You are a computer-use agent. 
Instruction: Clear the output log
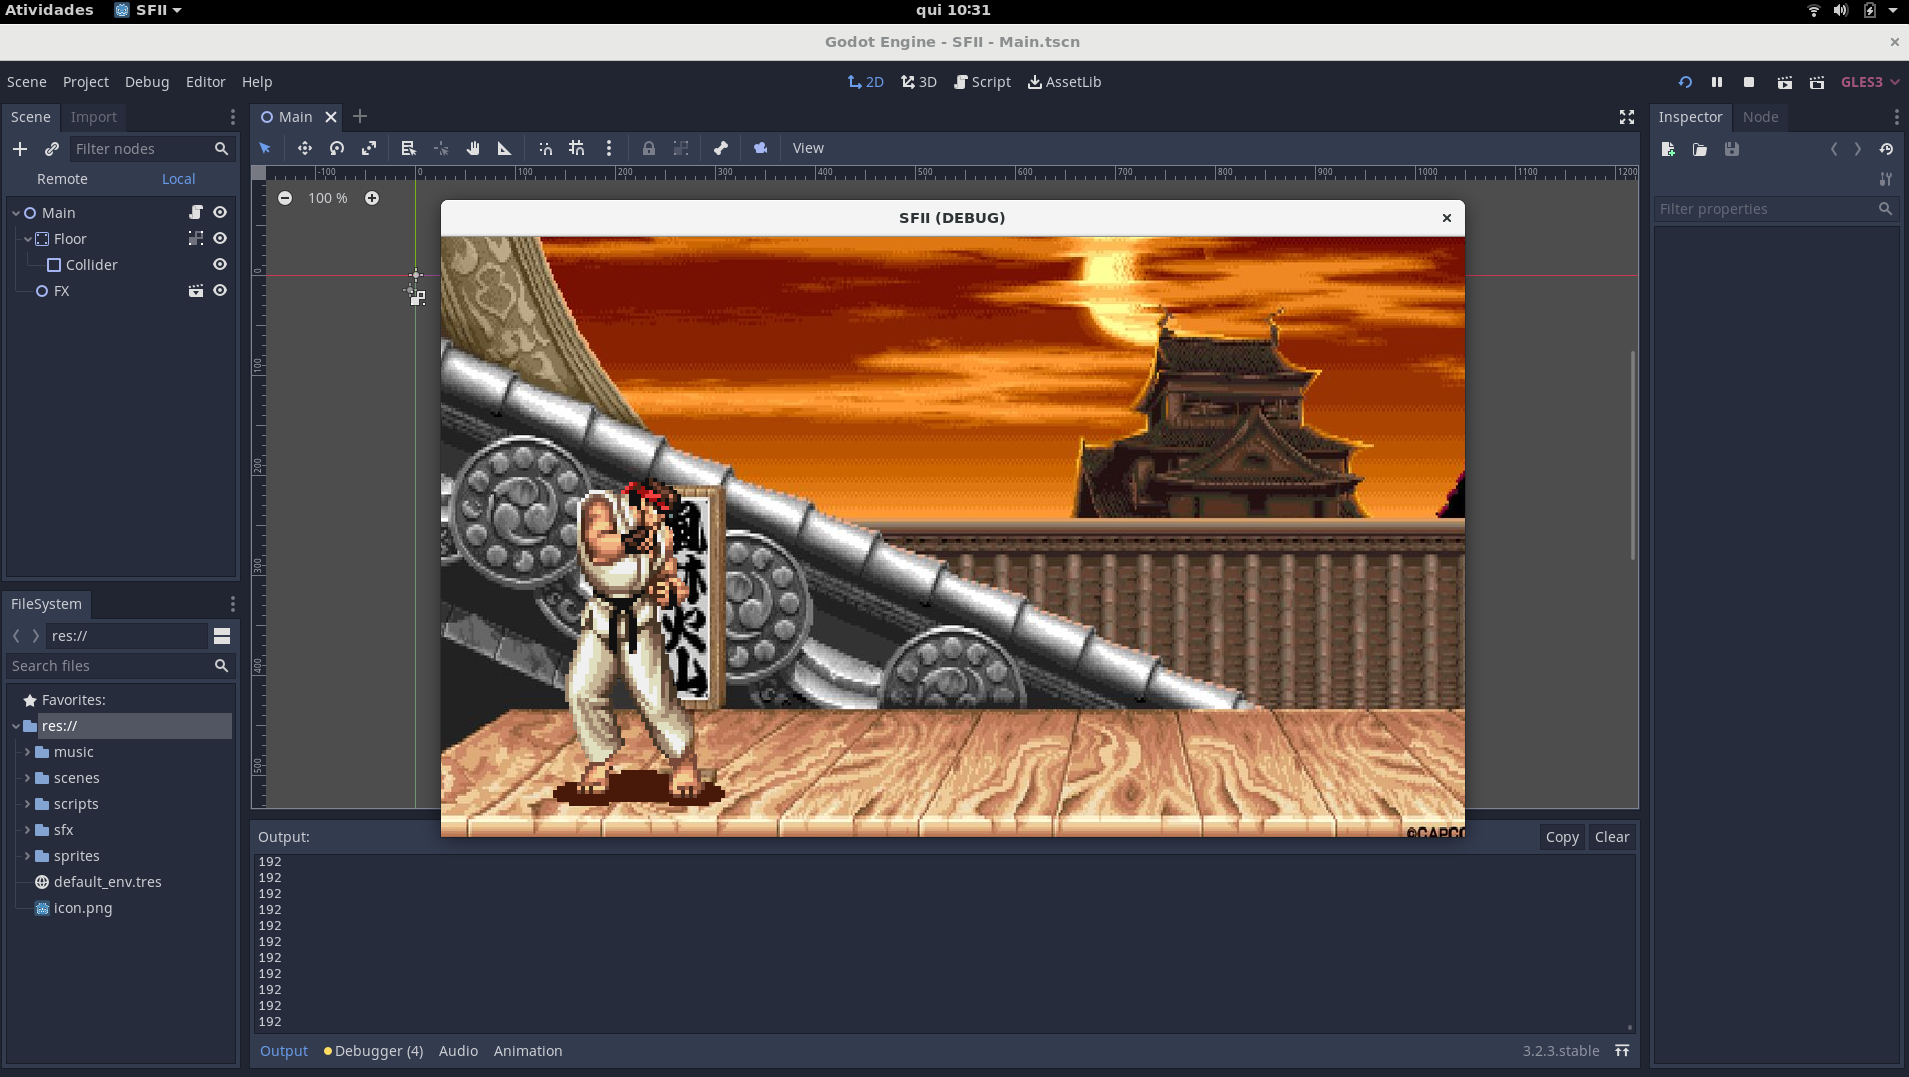click(x=1612, y=837)
